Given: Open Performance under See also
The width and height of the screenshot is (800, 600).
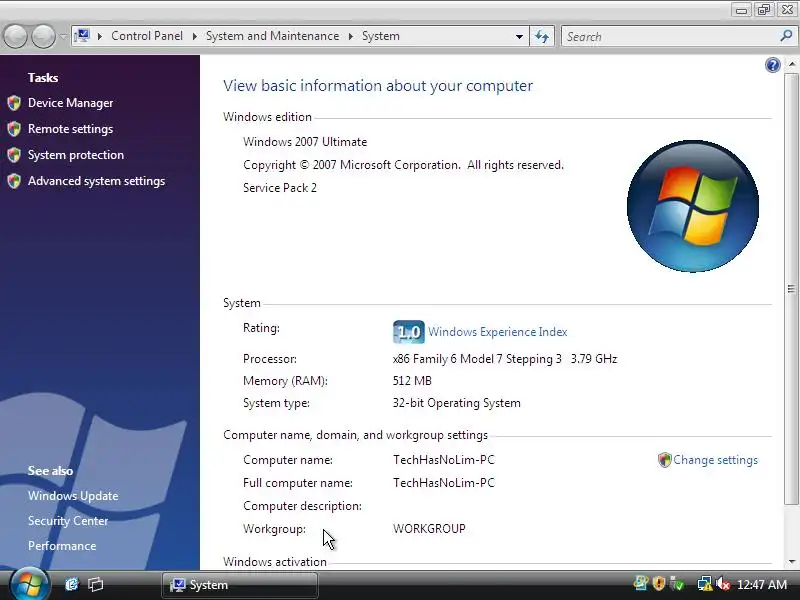Looking at the screenshot, I should click(x=62, y=546).
